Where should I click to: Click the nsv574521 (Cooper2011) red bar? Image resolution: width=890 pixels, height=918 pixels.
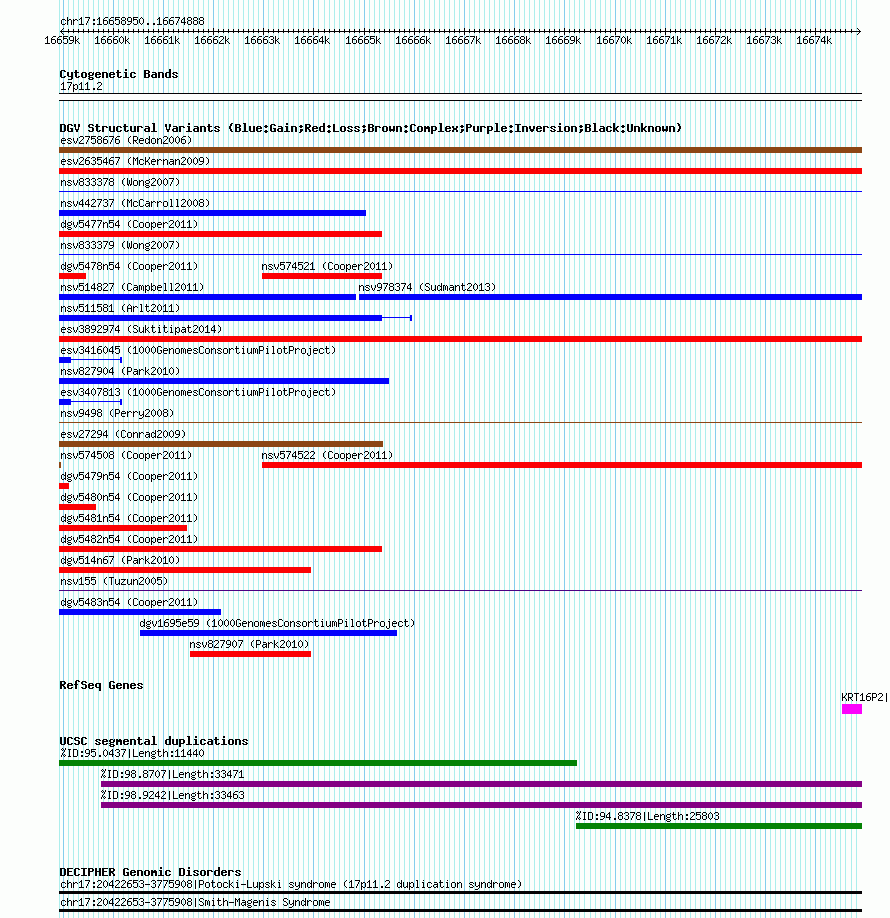pos(321,276)
